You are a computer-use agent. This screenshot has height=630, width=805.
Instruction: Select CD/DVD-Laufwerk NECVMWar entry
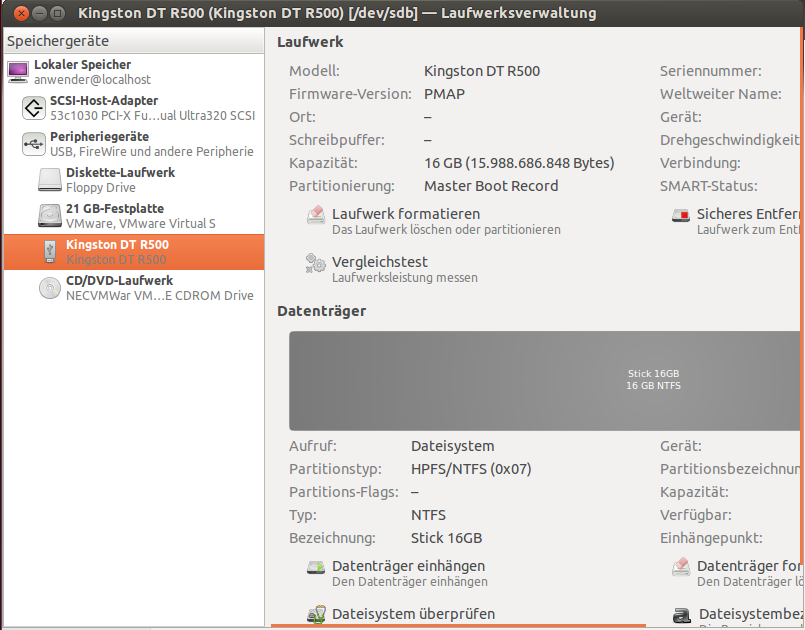click(134, 288)
